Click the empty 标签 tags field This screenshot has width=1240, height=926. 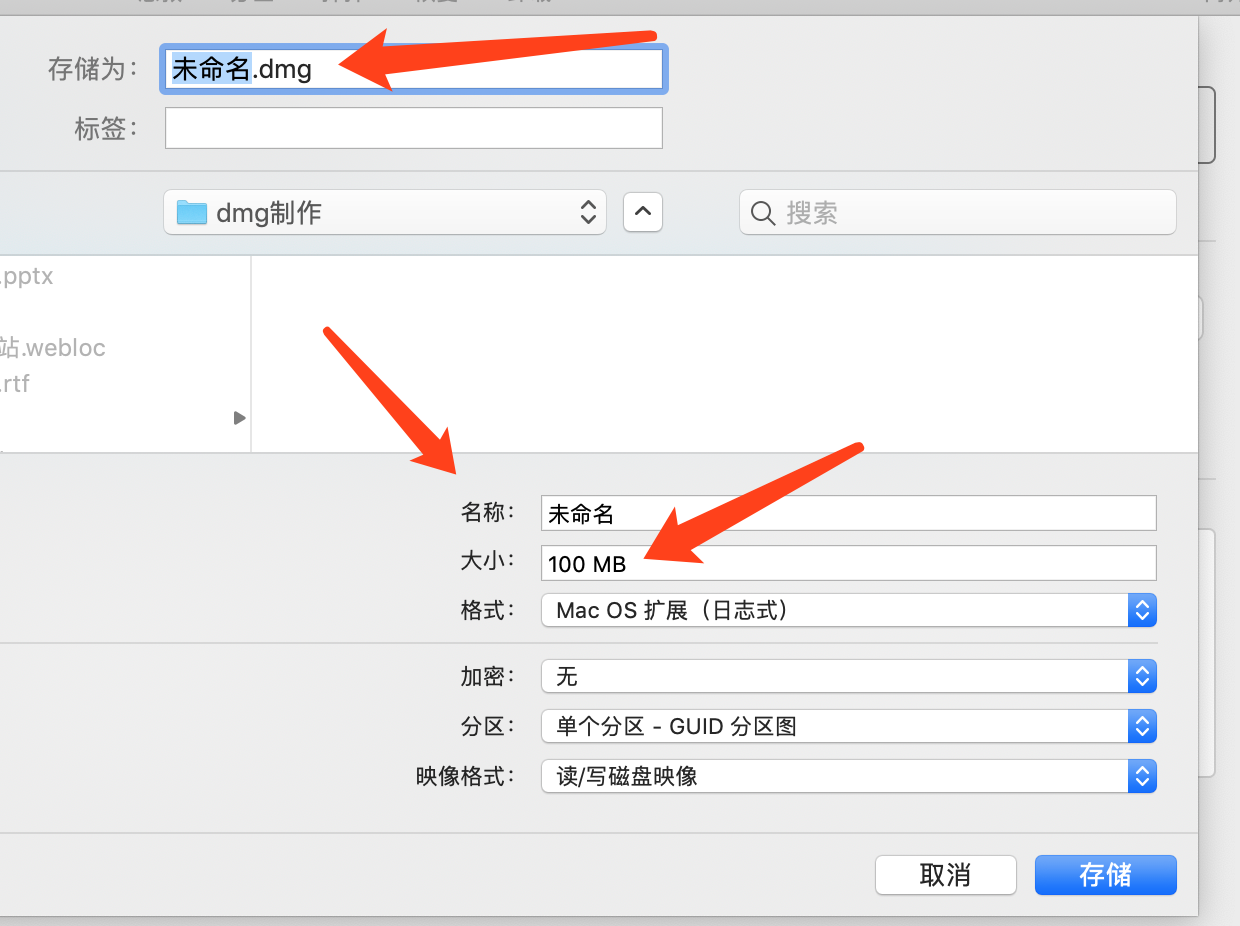click(413, 128)
